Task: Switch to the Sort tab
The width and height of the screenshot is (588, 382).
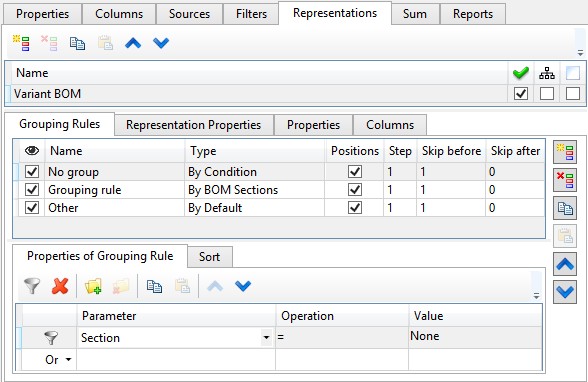Action: tap(209, 257)
